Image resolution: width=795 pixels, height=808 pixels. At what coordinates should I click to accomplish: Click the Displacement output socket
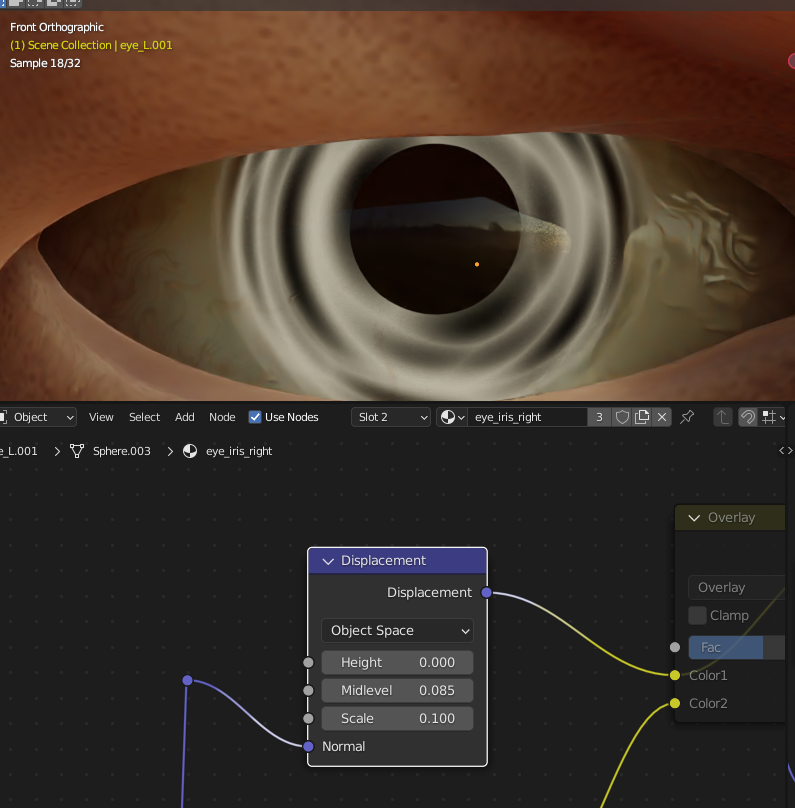(486, 593)
